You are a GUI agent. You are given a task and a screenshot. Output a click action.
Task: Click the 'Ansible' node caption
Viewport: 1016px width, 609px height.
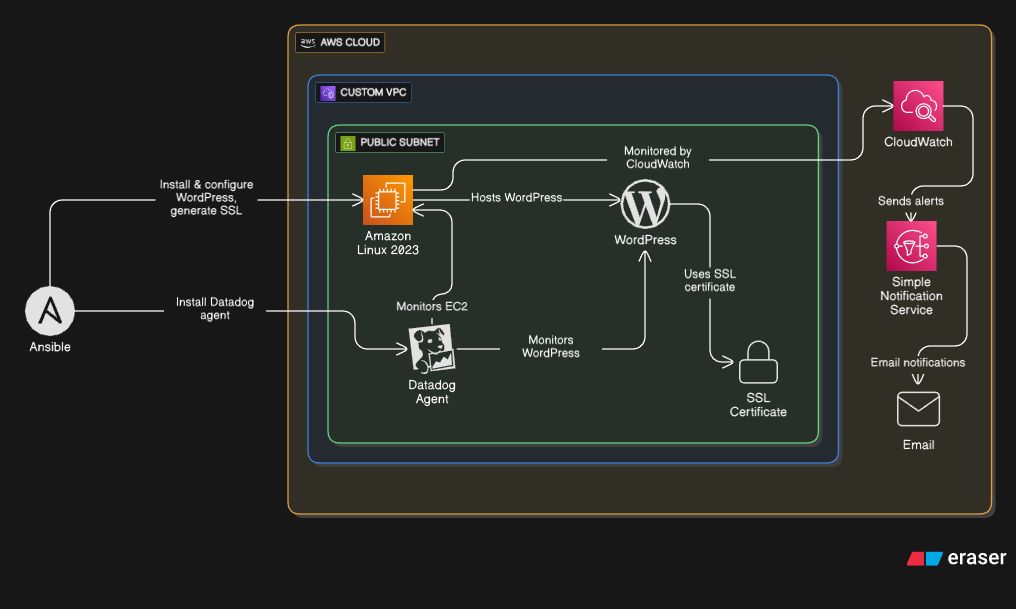click(x=50, y=347)
